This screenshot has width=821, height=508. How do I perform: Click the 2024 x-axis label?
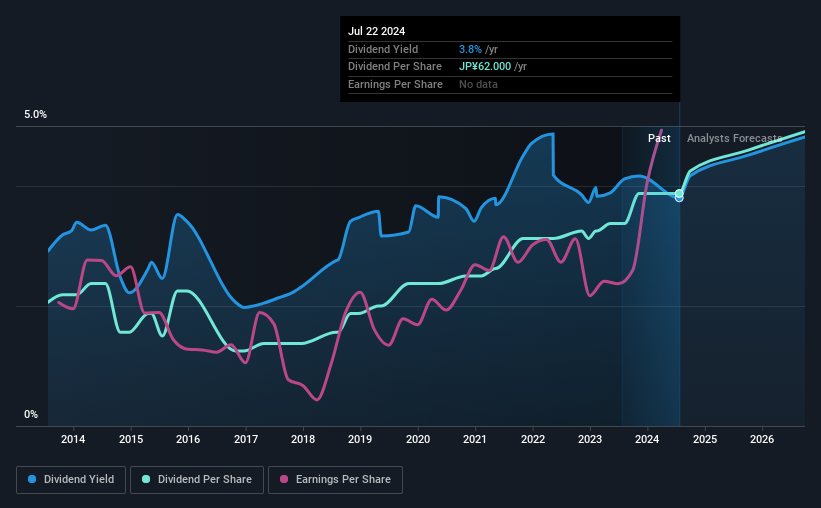(647, 439)
